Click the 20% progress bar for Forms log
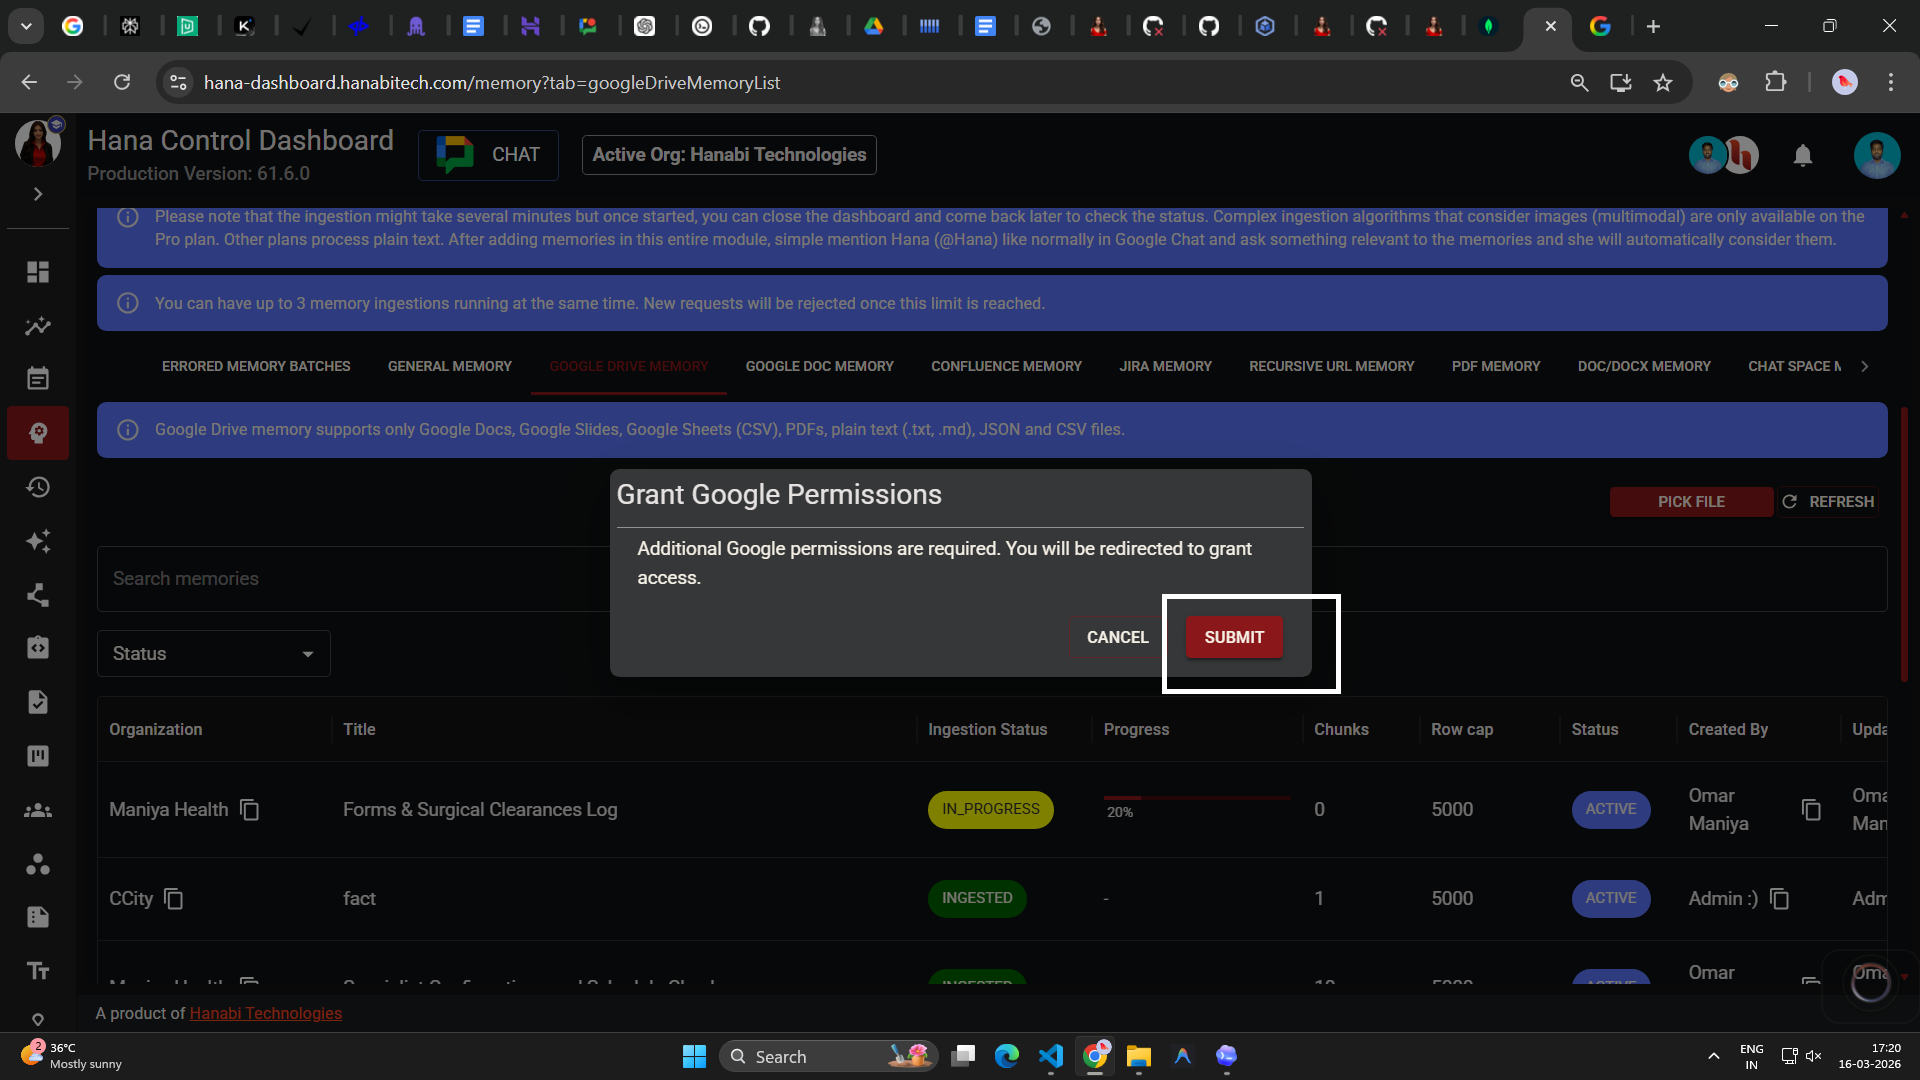Viewport: 1920px width, 1080px height. [1196, 800]
